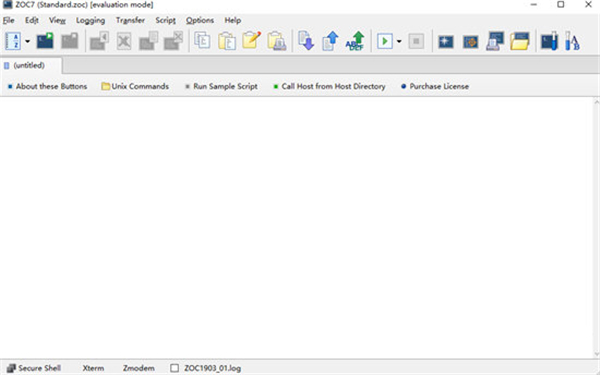Click the download file arrow icon
600x375 pixels.
pos(306,41)
